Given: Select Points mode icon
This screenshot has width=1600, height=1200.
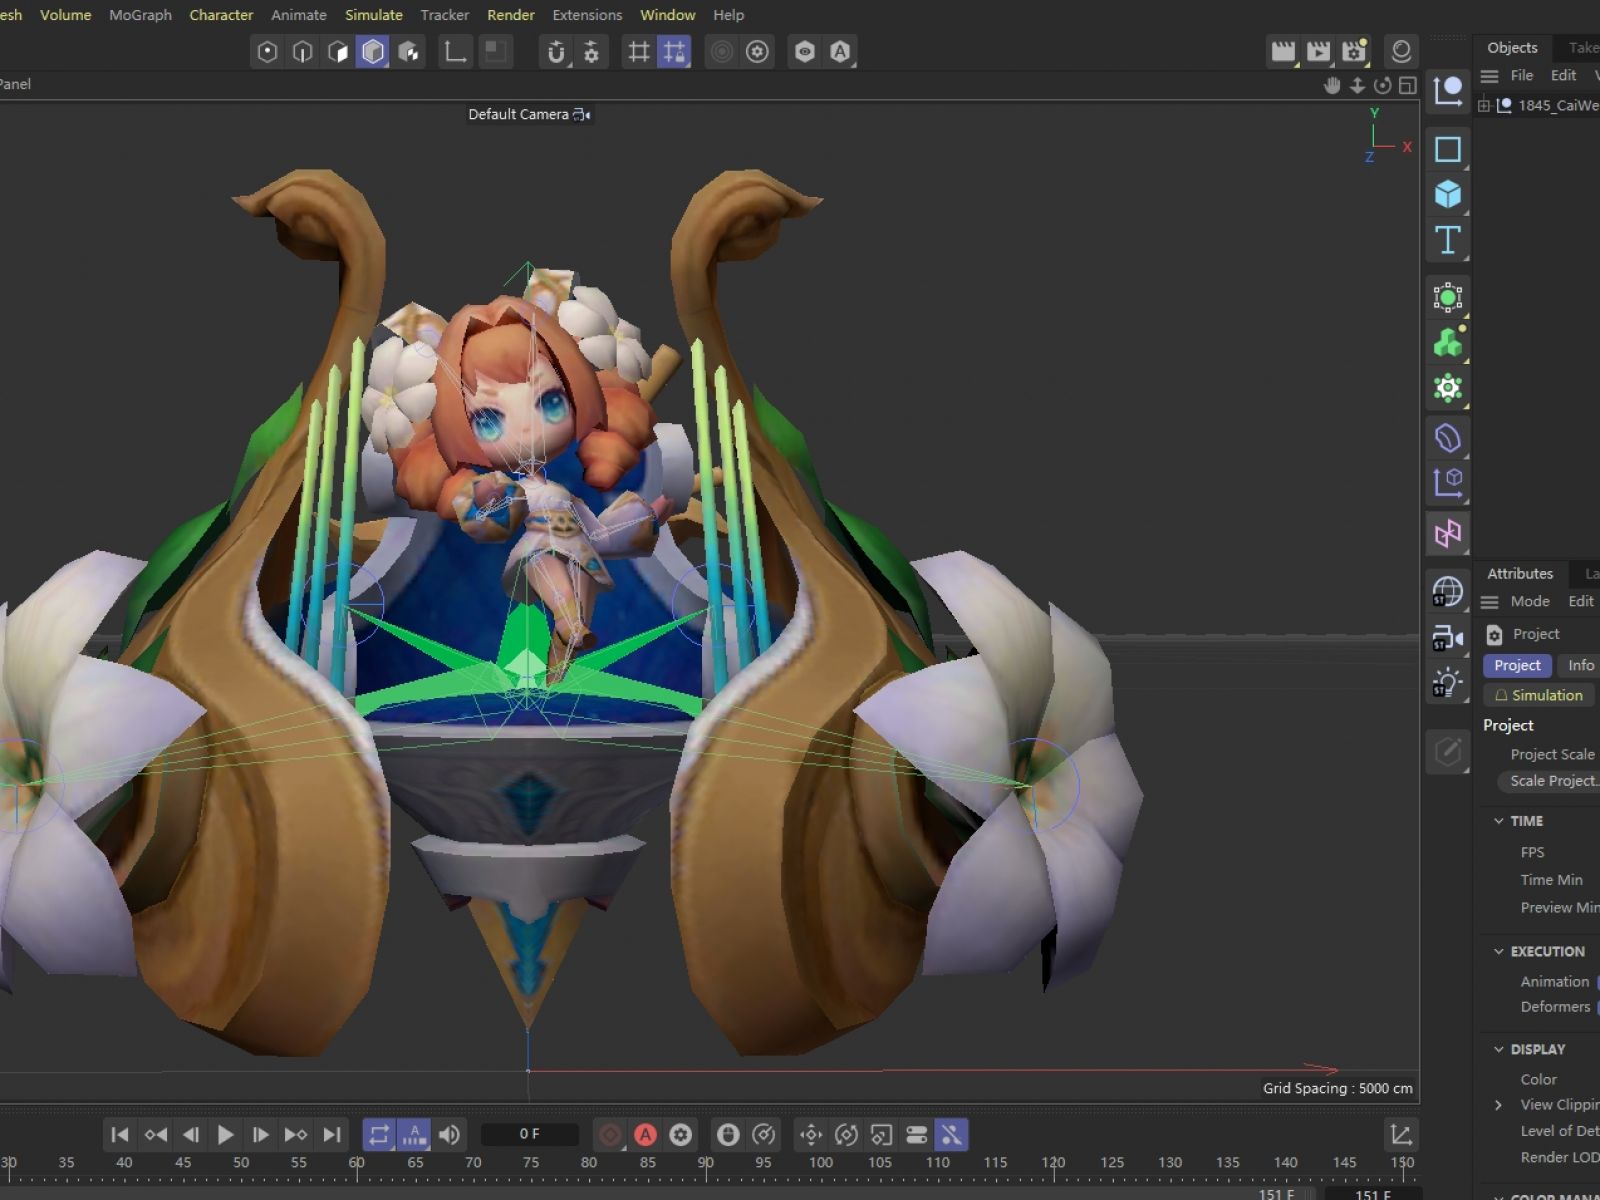Looking at the screenshot, I should tap(267, 52).
